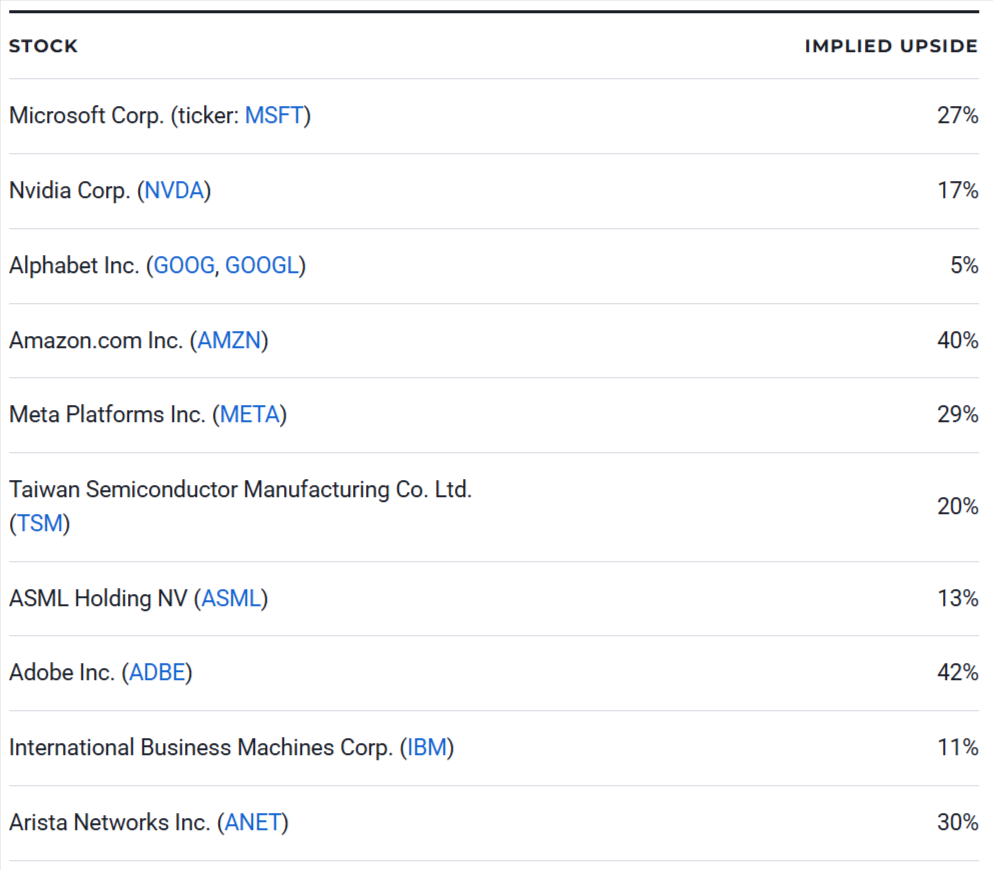Click Arista's 30% upside value

tap(958, 822)
